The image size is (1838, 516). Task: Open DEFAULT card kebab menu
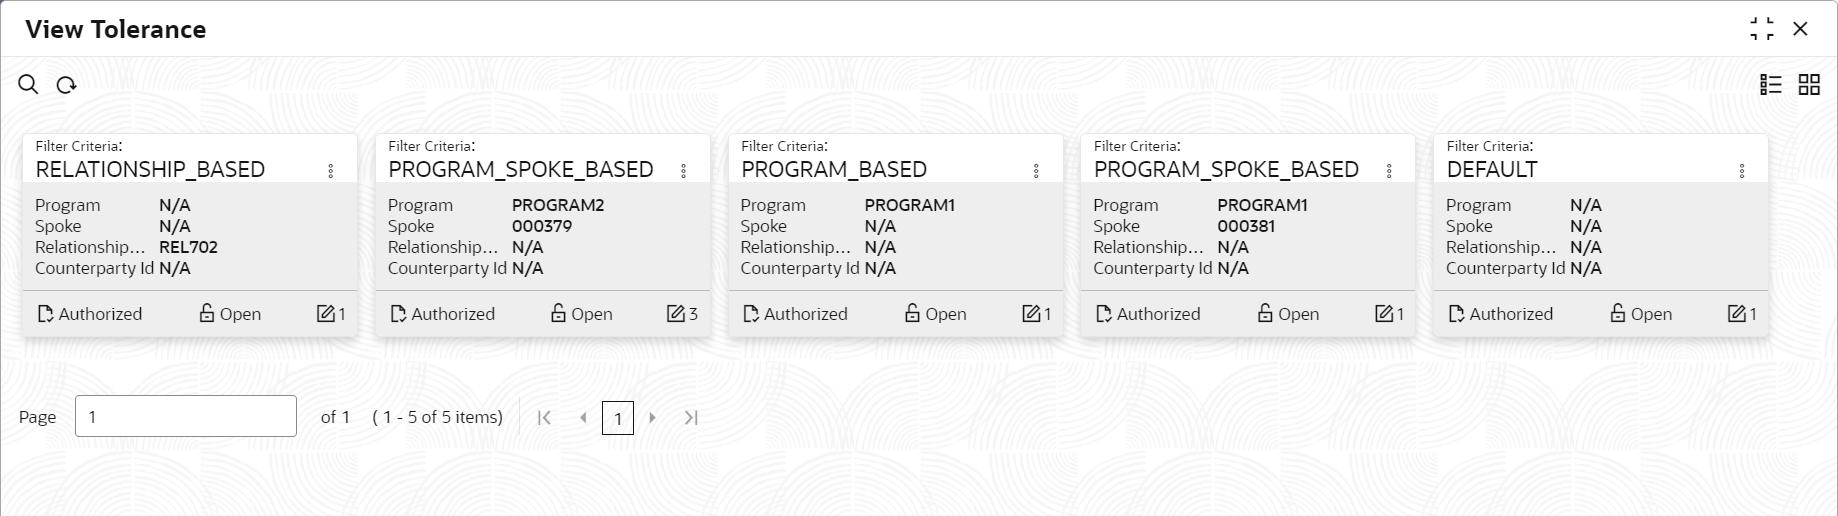[x=1742, y=171]
